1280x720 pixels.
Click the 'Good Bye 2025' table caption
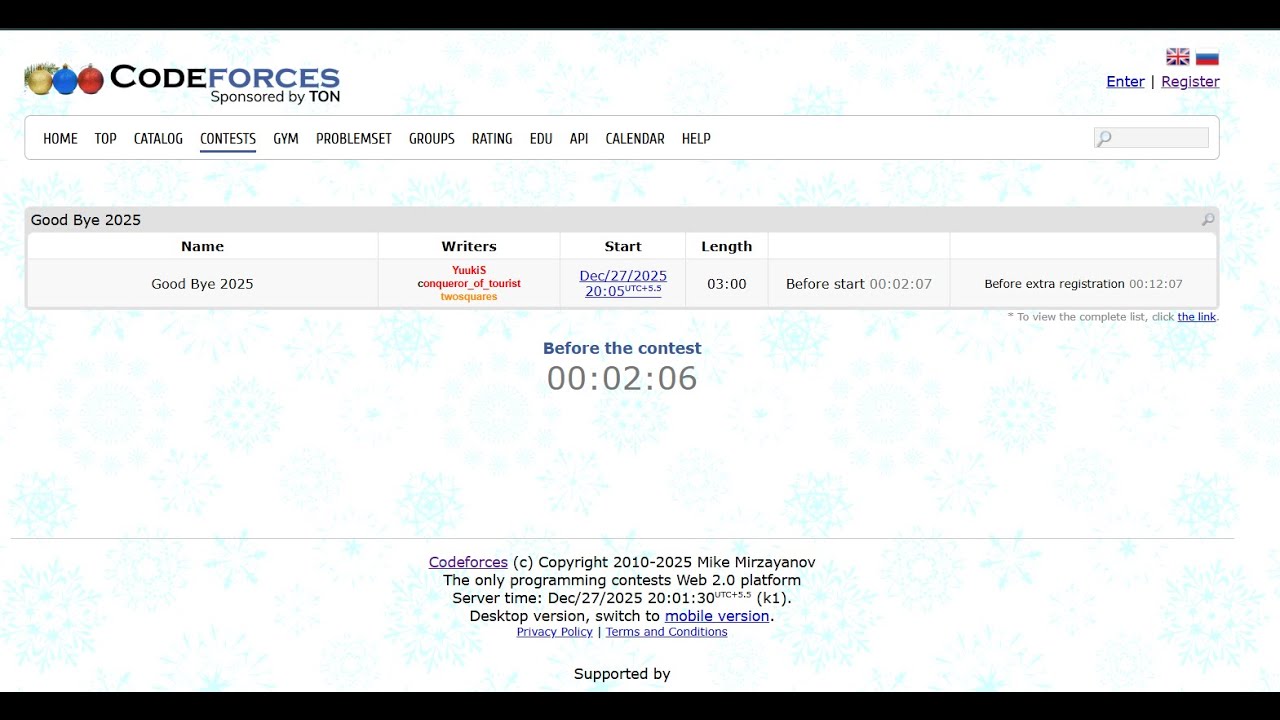86,220
